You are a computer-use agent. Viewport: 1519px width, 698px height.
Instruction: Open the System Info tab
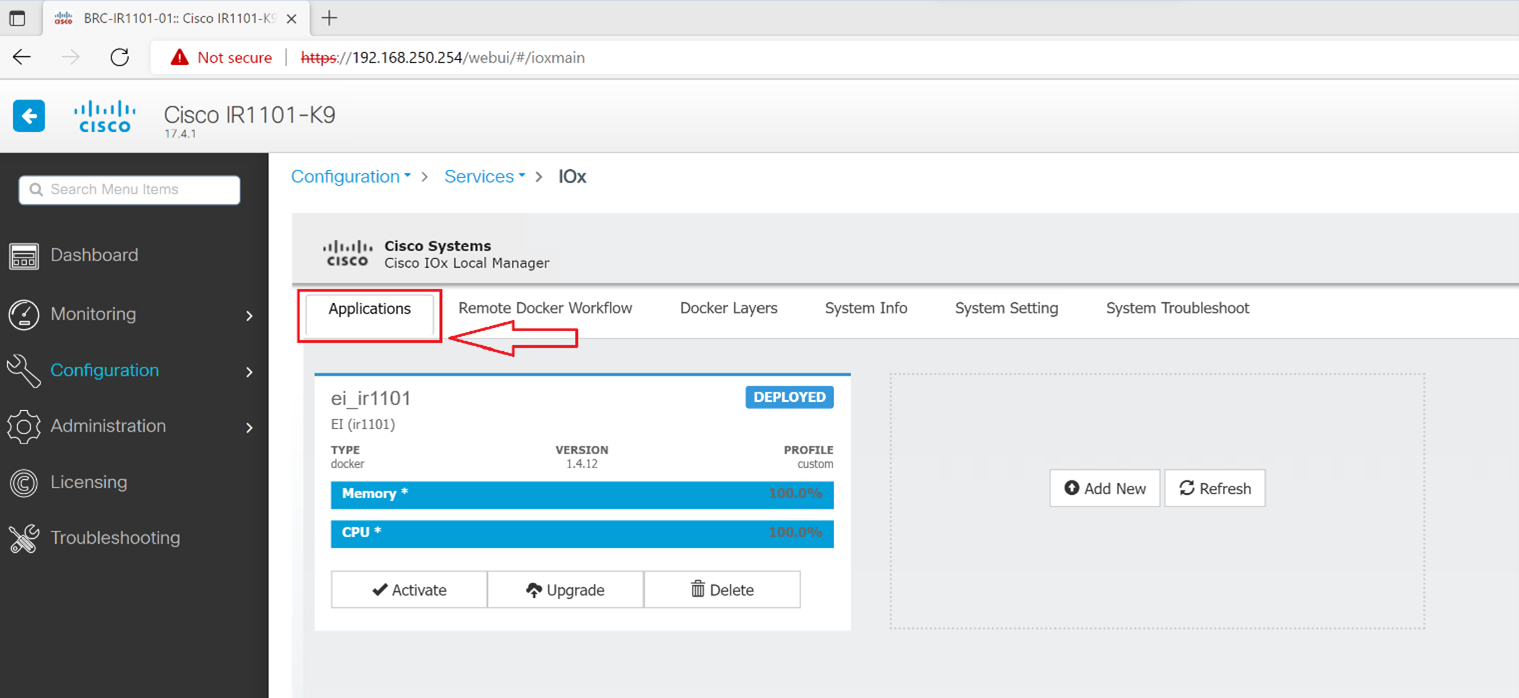[x=865, y=308]
